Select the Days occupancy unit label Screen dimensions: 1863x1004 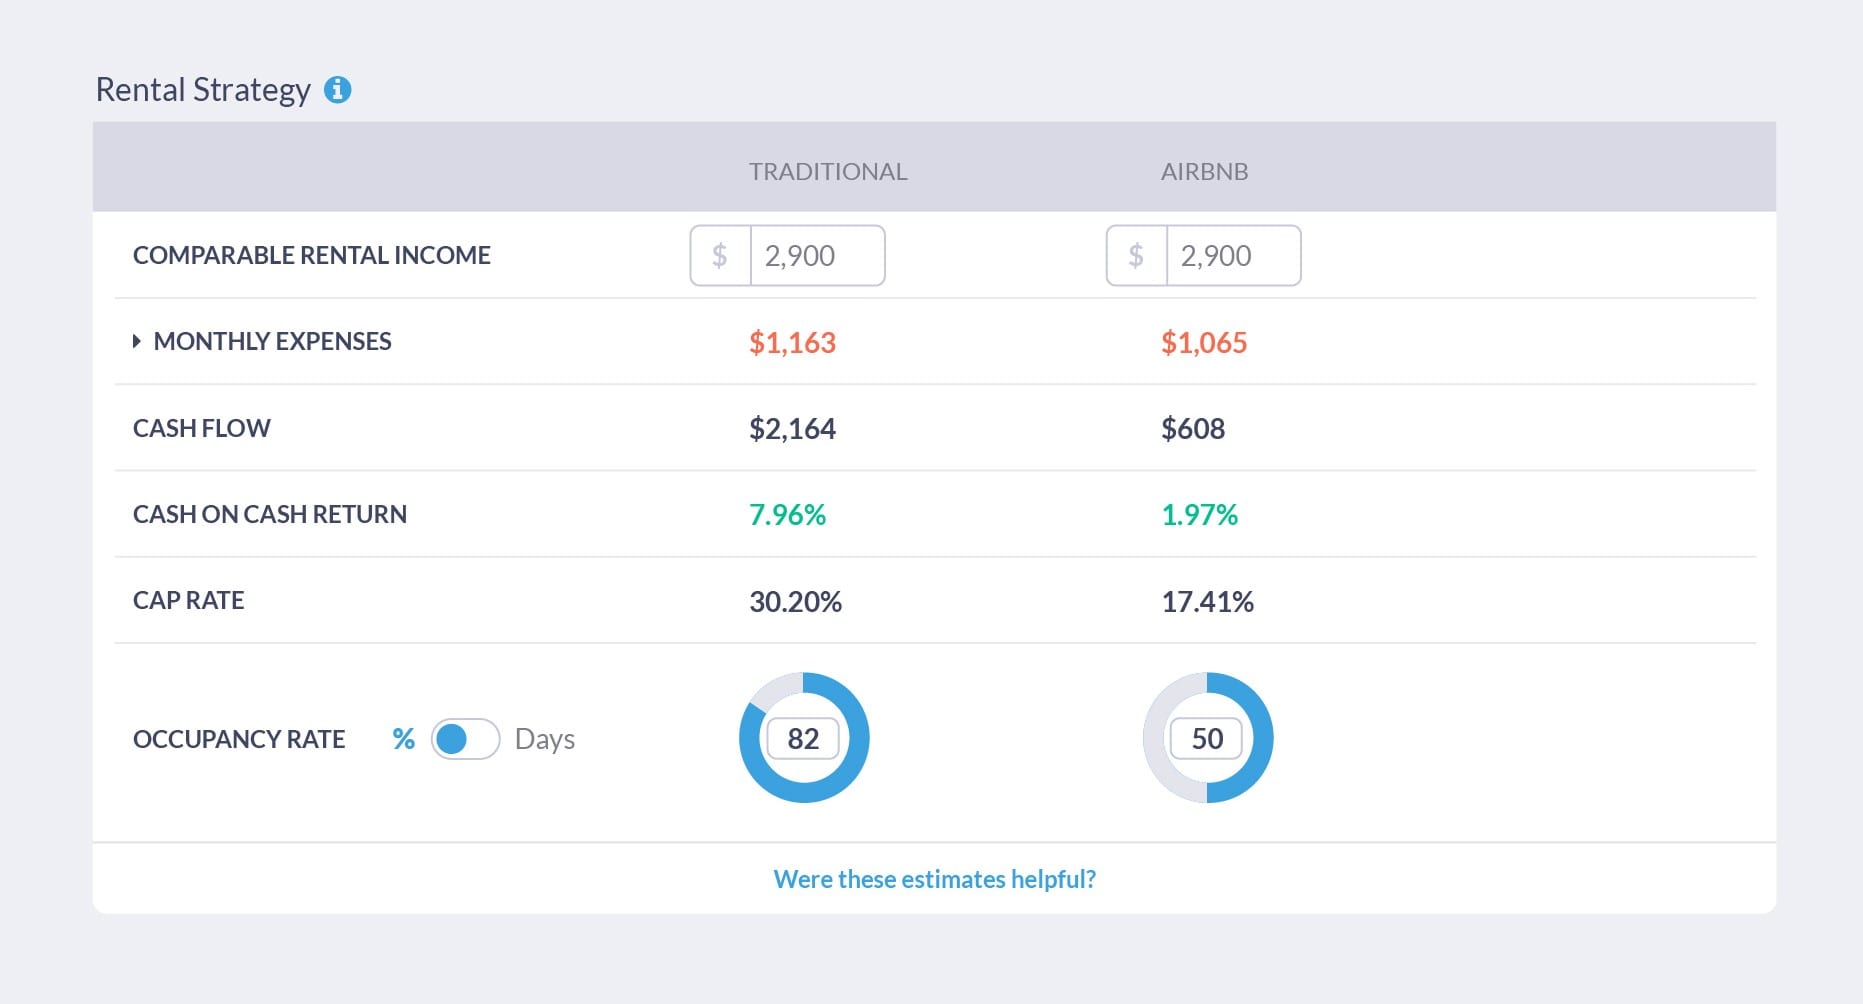click(544, 739)
